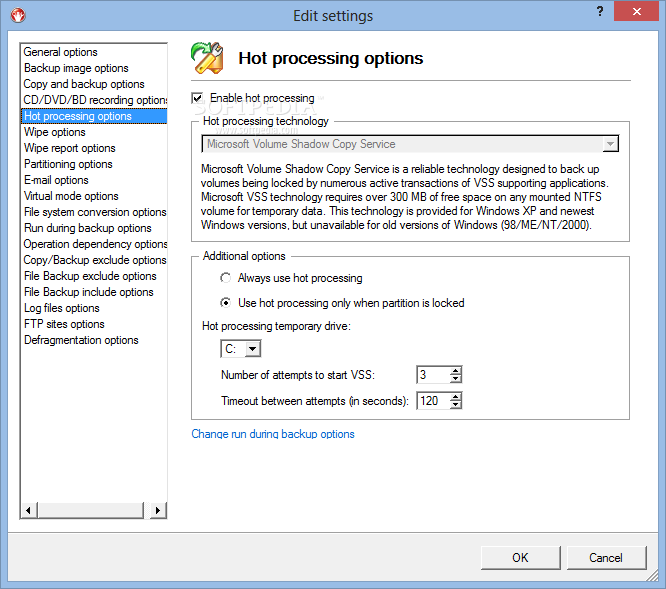Open the help question mark button
666x589 pixels.
(599, 11)
